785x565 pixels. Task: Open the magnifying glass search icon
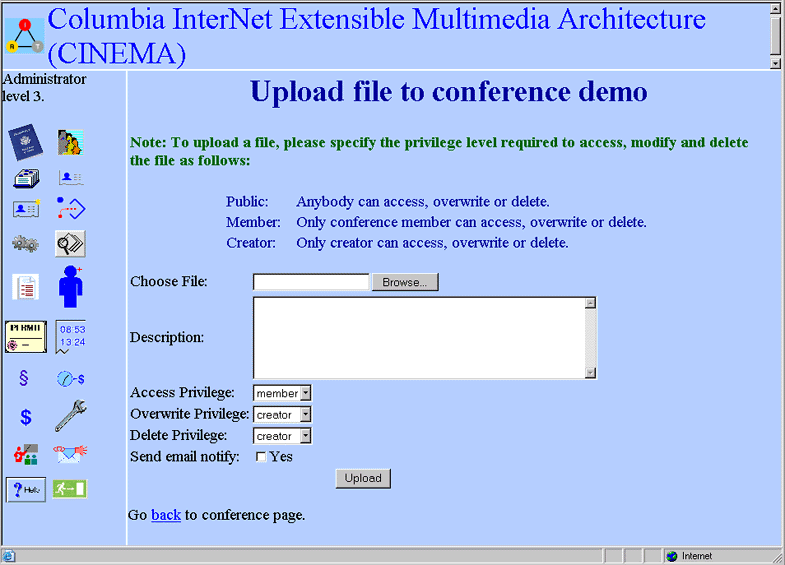(70, 243)
